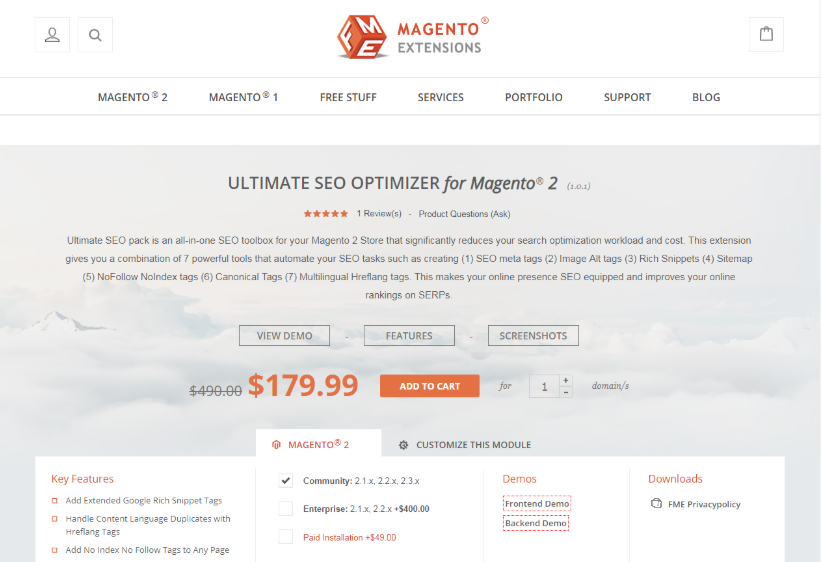821x562 pixels.
Task: Click the FME Magento Extensions logo
Action: 413,37
